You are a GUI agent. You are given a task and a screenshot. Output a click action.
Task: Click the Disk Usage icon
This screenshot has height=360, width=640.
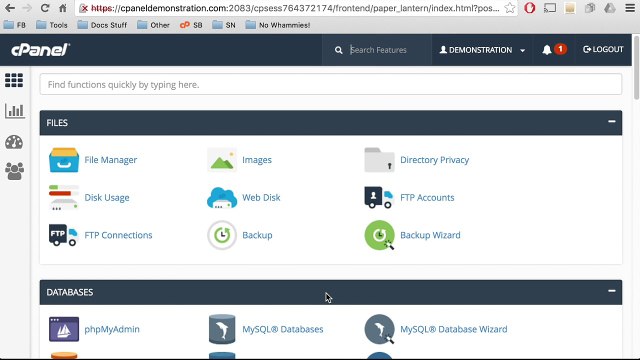[x=64, y=198]
